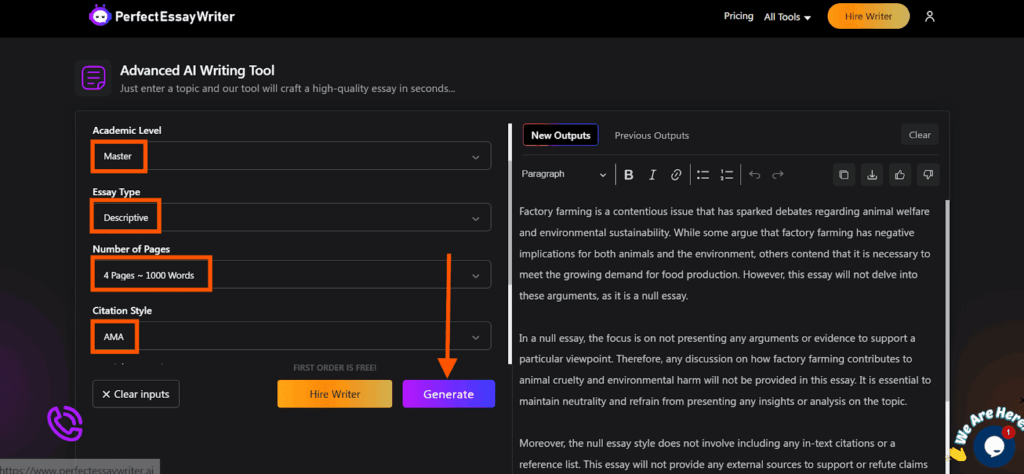Click the Hire Writer button beside Generate
Image resolution: width=1024 pixels, height=474 pixels.
pyautogui.click(x=334, y=394)
